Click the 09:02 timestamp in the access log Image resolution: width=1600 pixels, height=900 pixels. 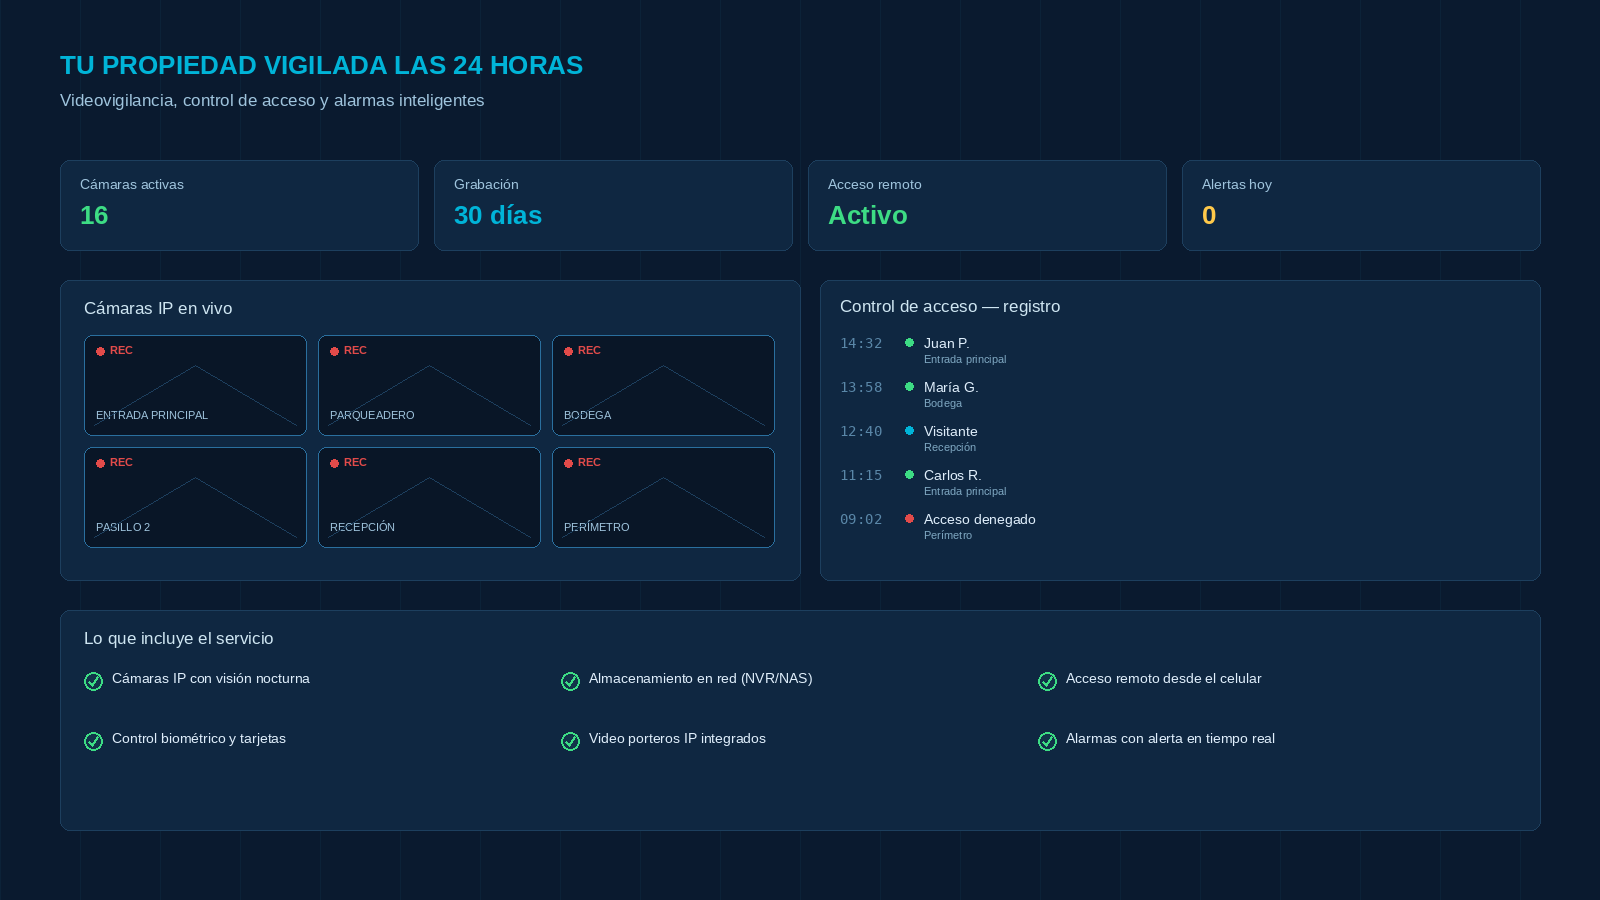861,519
